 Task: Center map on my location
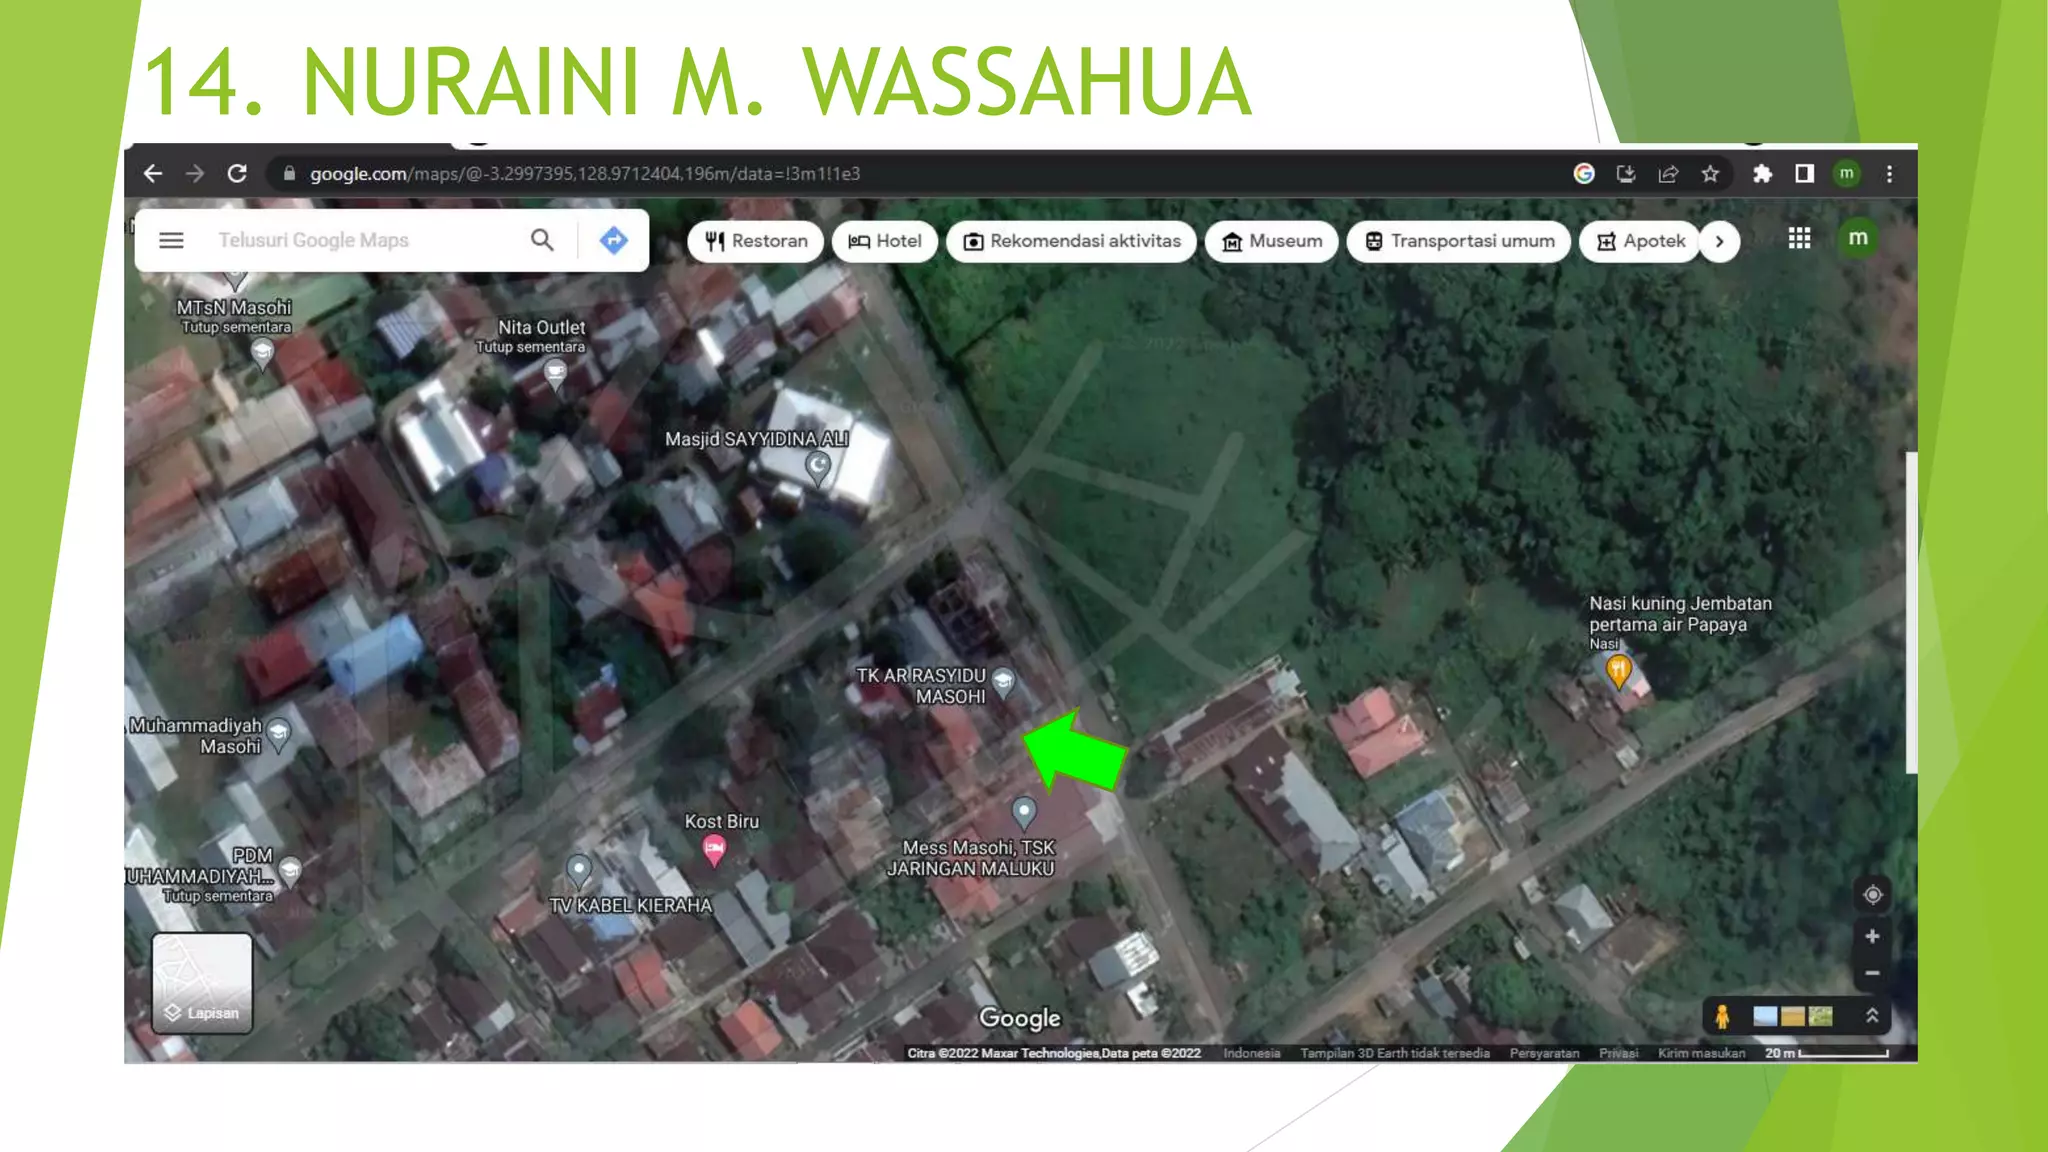[1872, 895]
